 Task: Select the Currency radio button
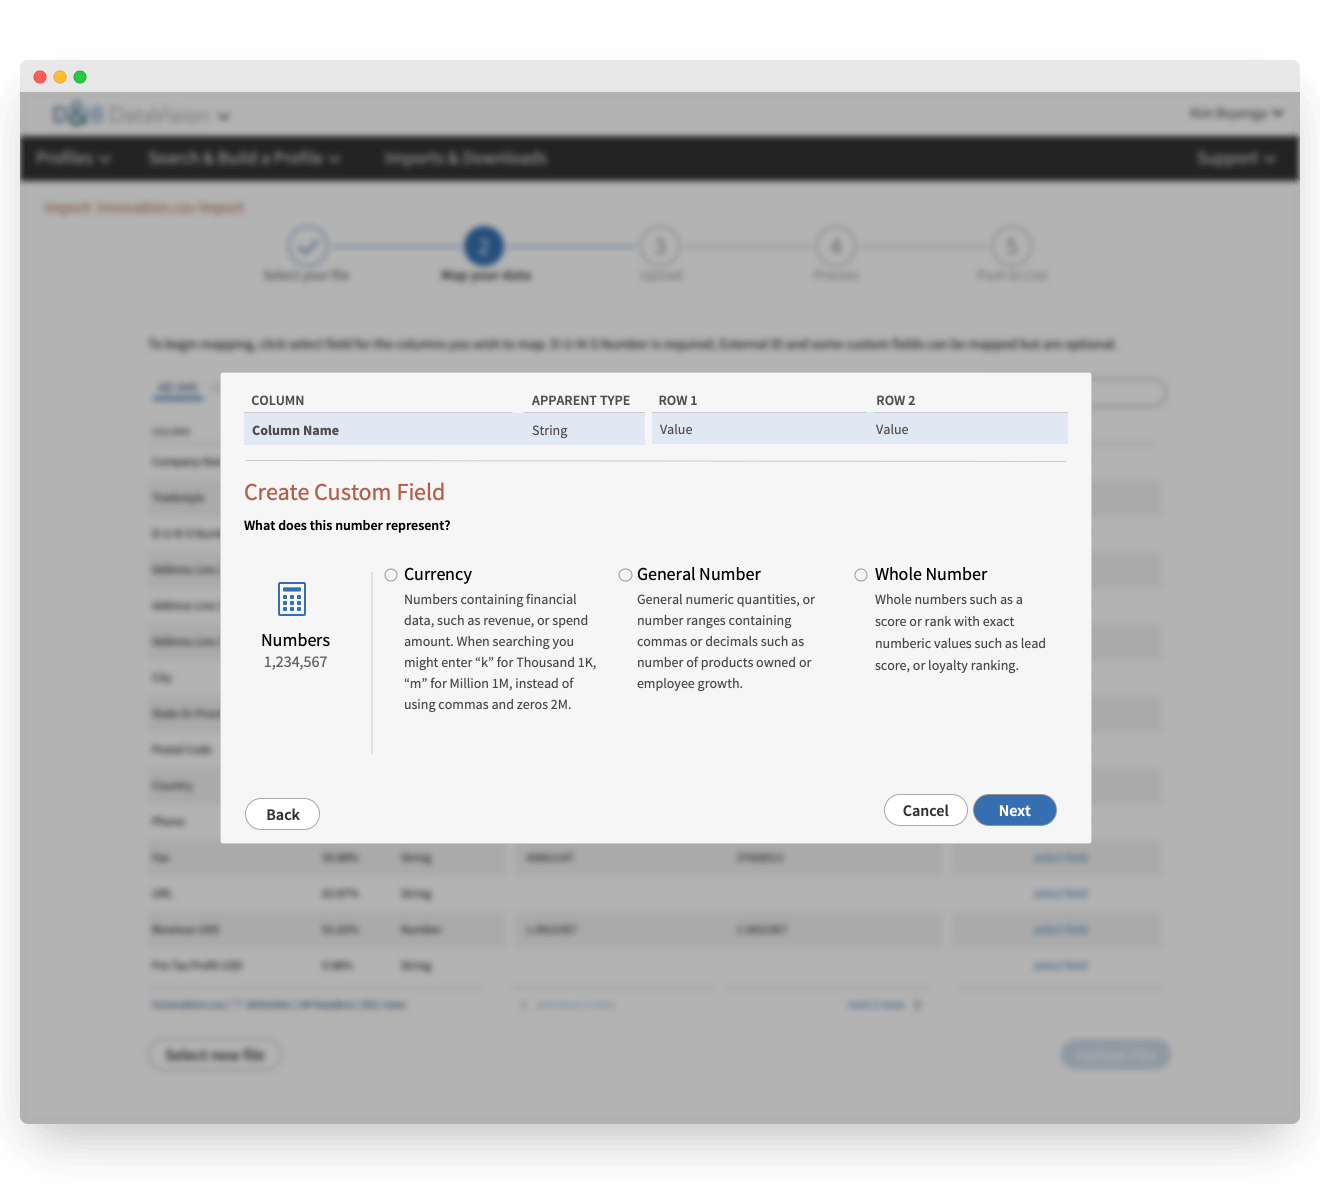(390, 574)
